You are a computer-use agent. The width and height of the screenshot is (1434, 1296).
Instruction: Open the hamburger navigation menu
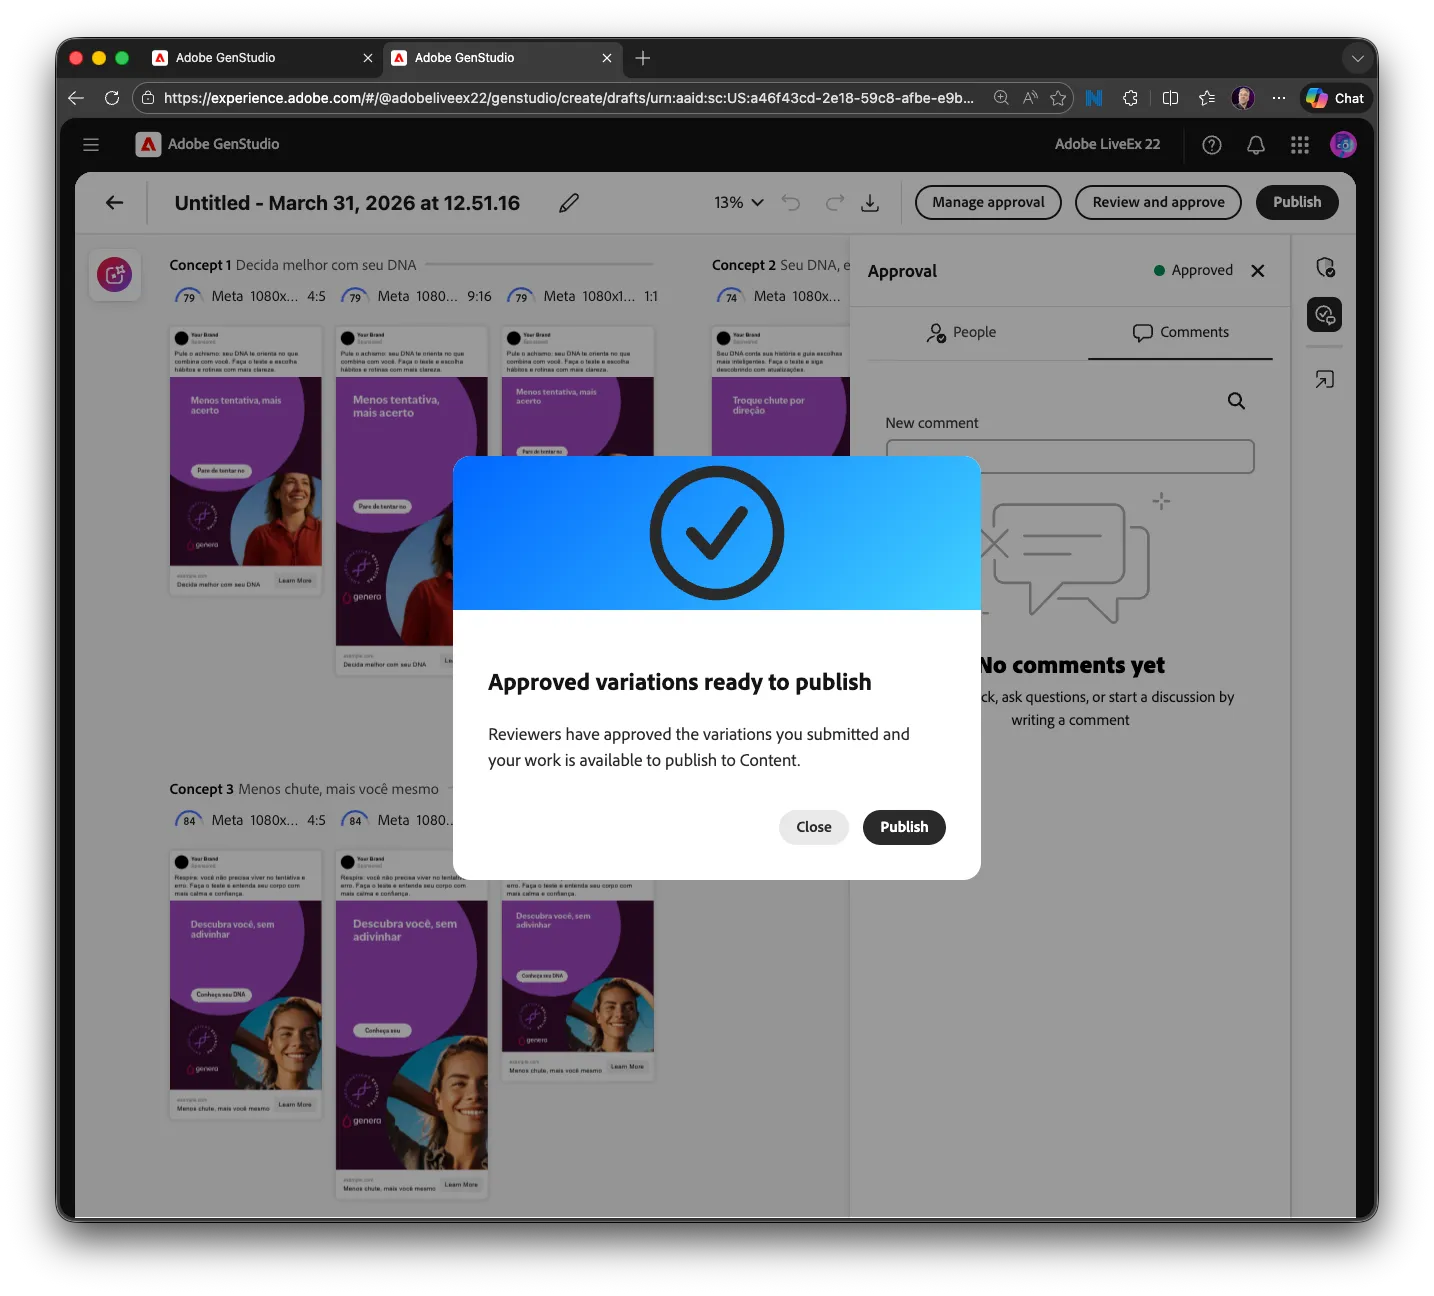pos(91,144)
